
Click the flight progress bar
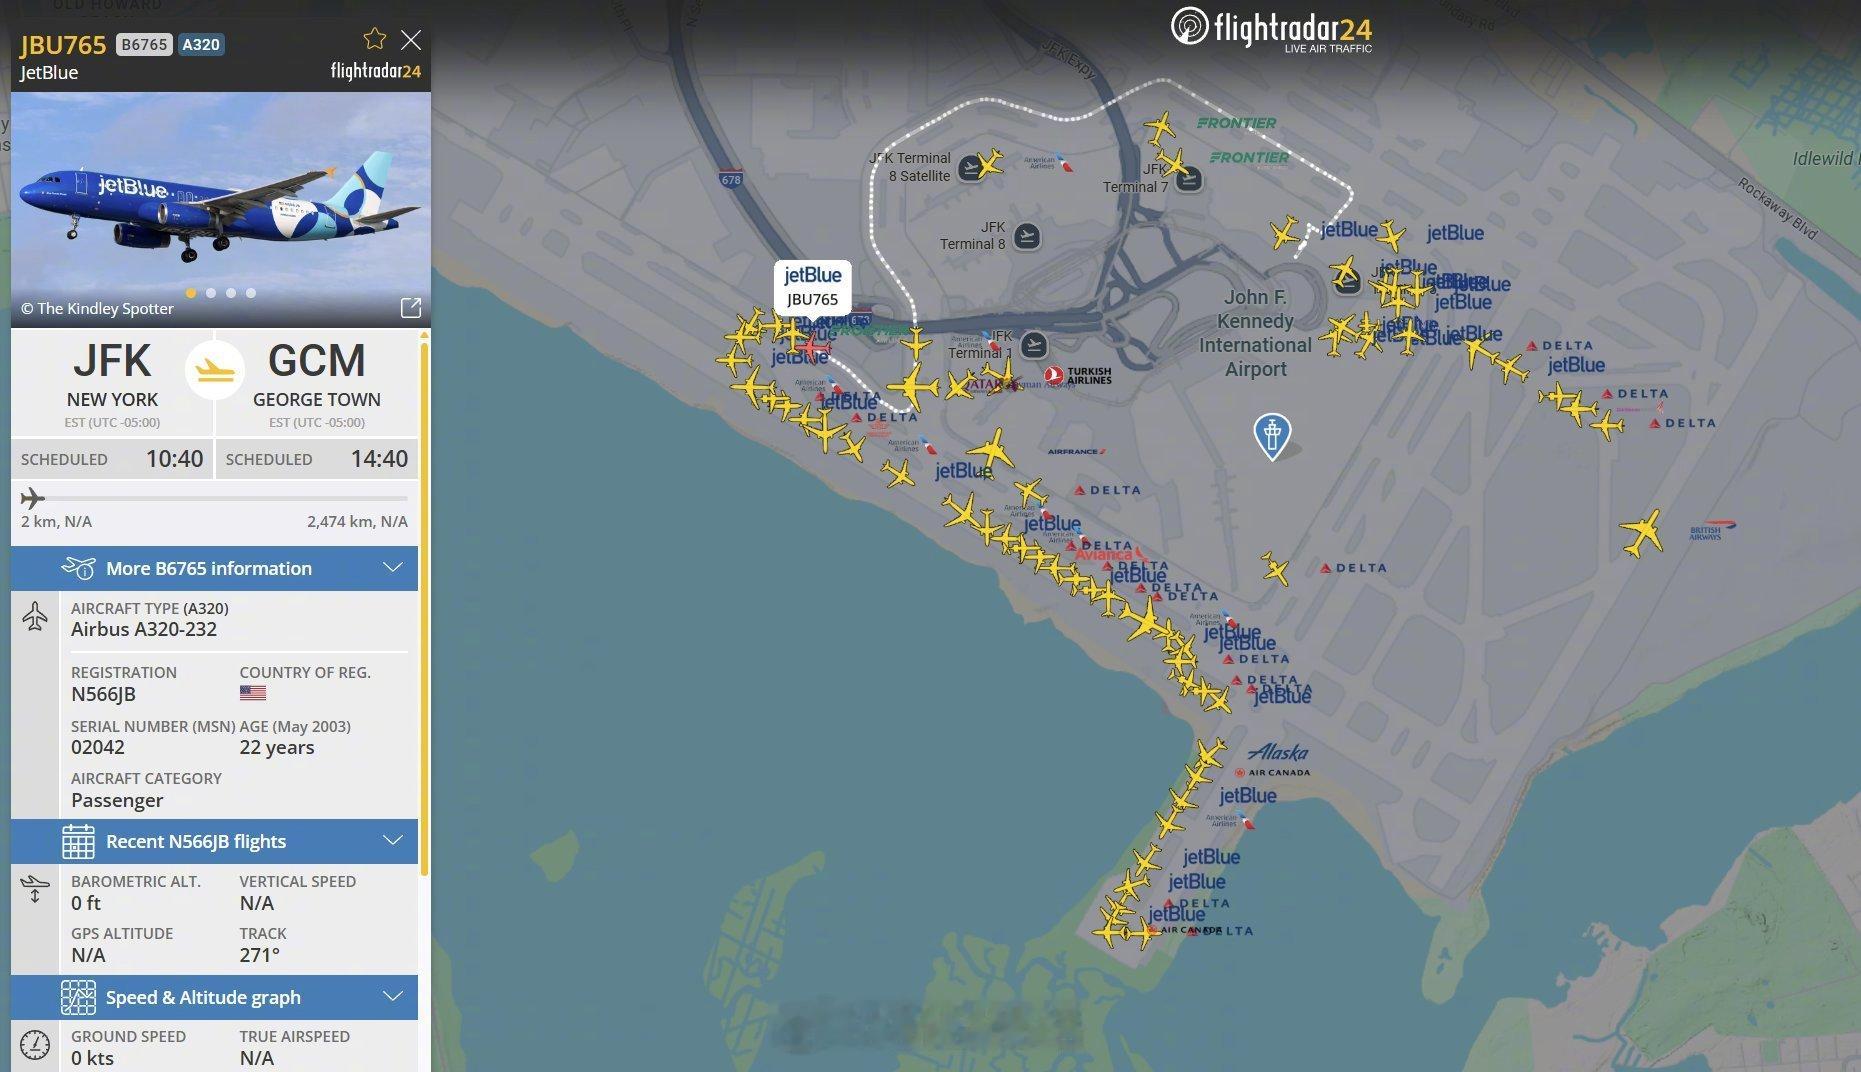pyautogui.click(x=214, y=498)
